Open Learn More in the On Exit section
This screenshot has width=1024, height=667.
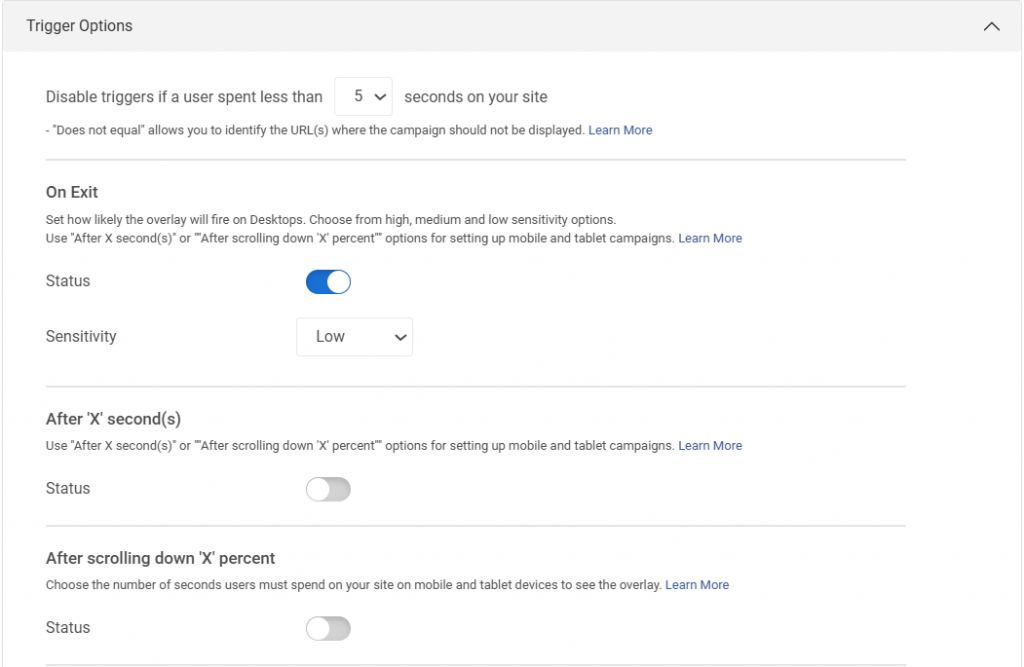pyautogui.click(x=710, y=238)
